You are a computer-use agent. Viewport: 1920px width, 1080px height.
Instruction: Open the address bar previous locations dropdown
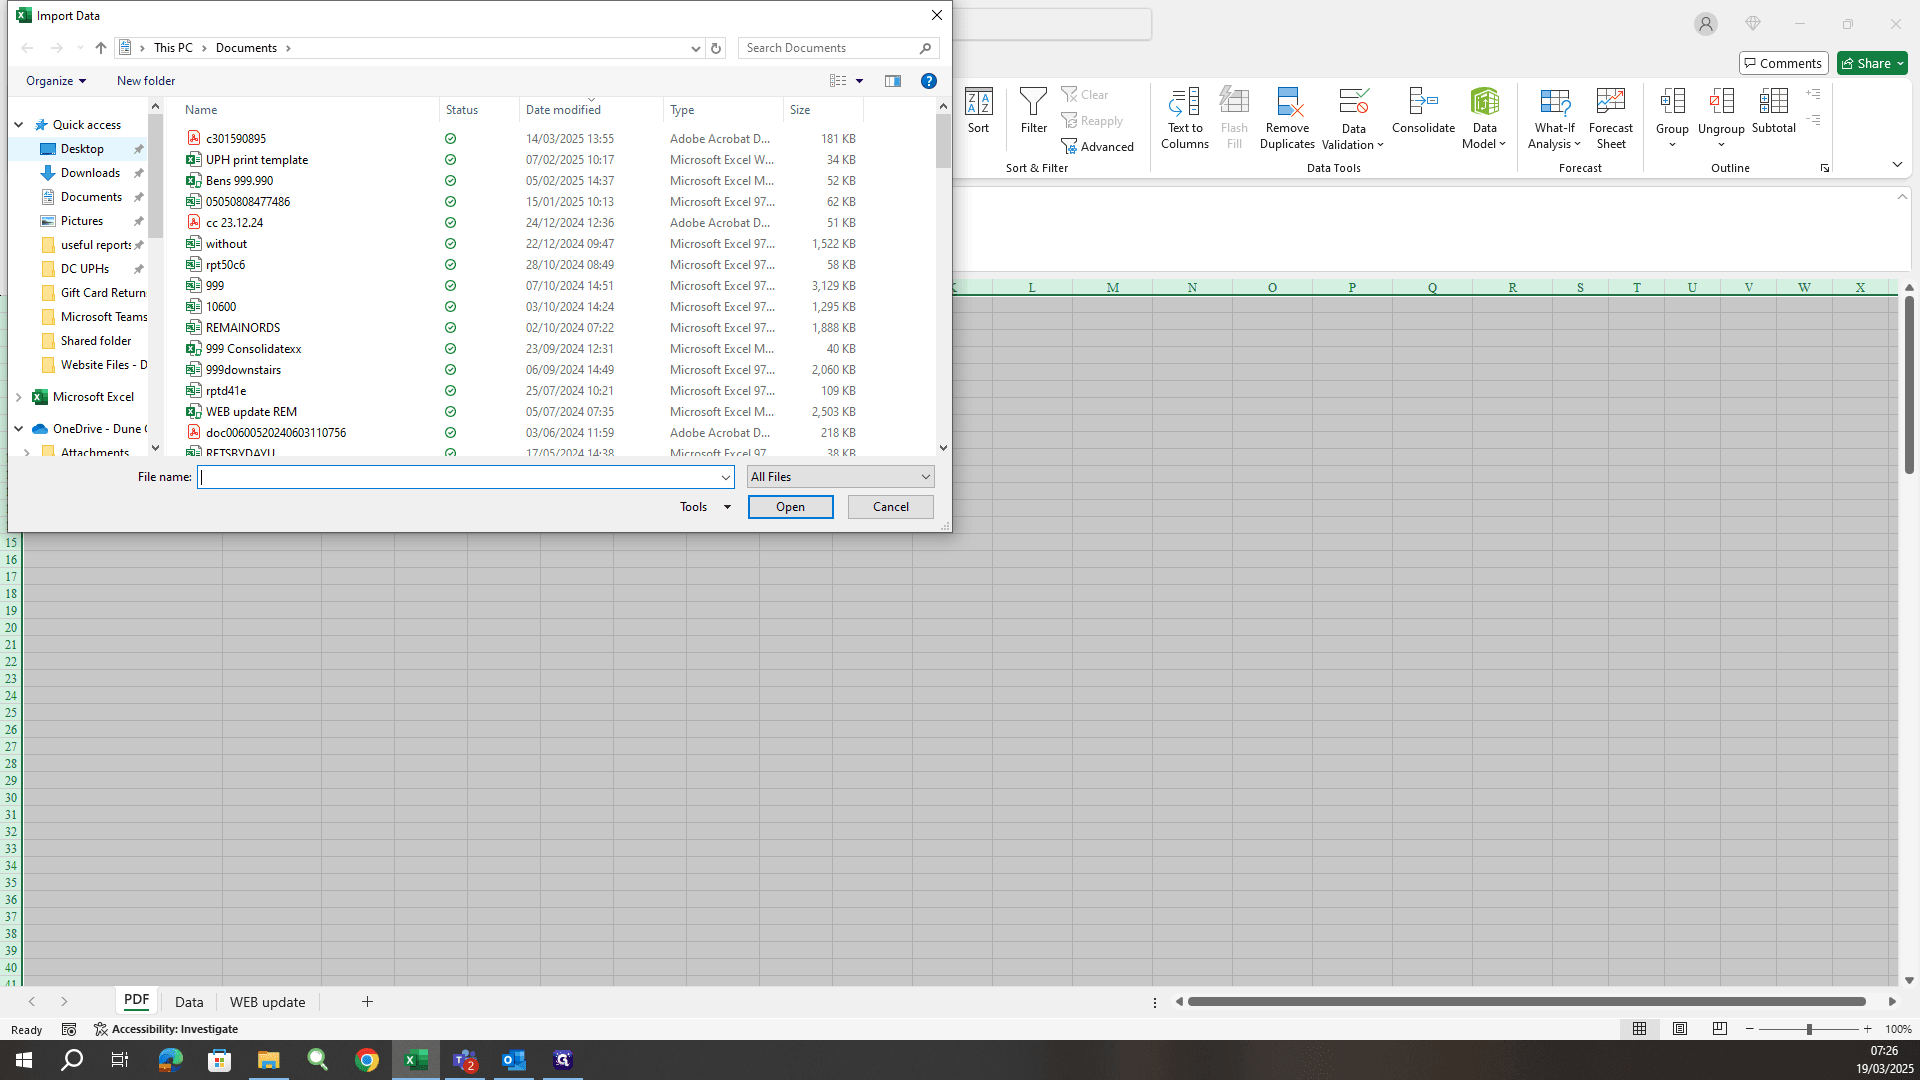695,48
